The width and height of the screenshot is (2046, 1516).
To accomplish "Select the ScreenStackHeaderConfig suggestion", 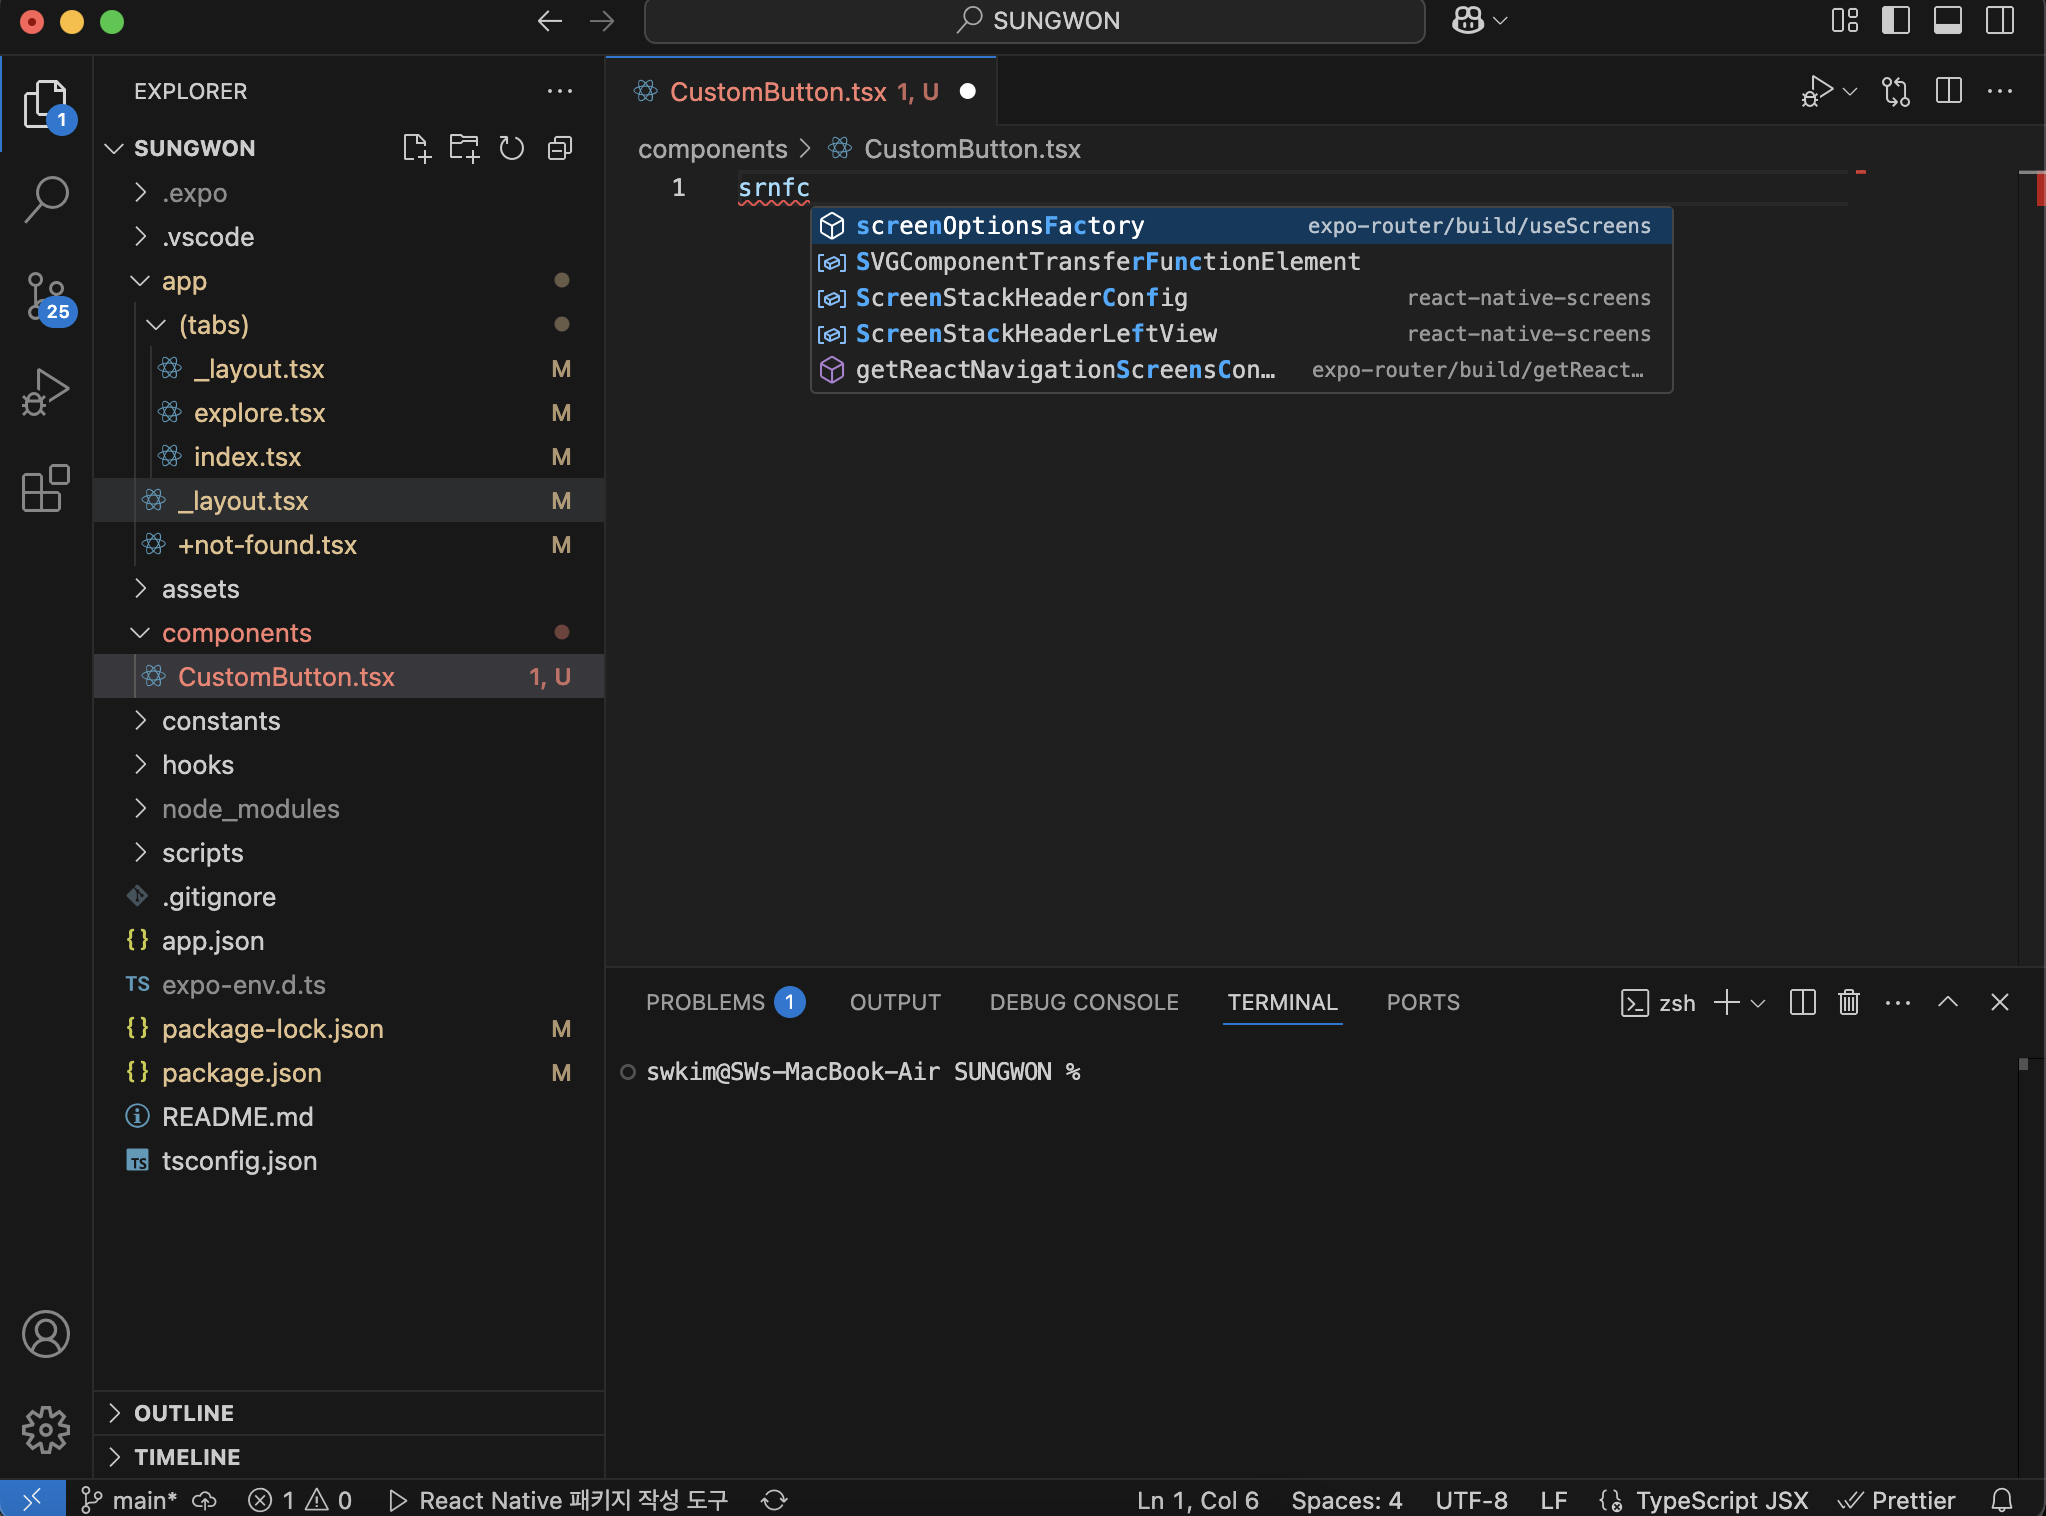I will point(1241,298).
